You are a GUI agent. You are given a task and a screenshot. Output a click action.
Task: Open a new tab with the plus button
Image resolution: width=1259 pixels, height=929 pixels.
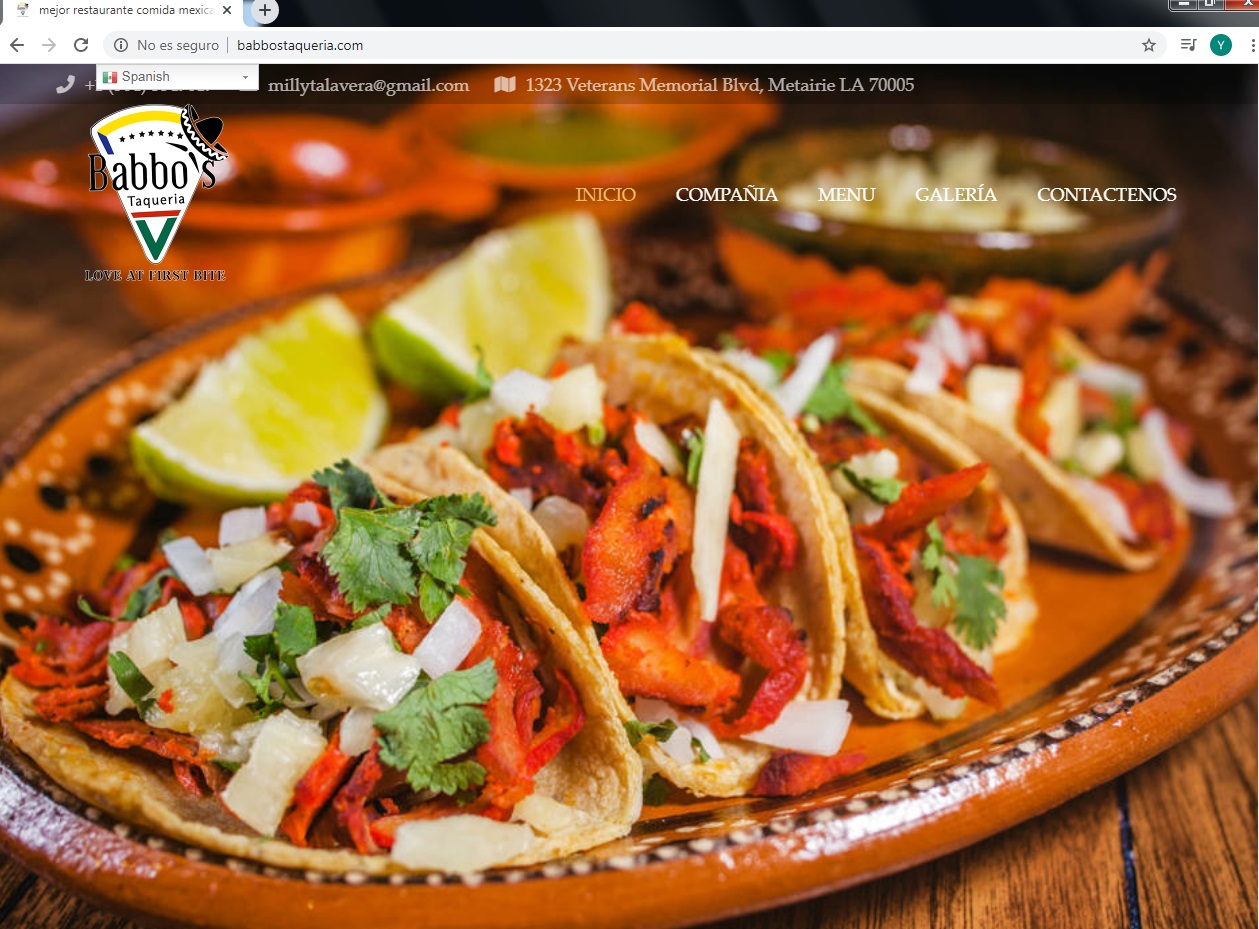pyautogui.click(x=264, y=10)
